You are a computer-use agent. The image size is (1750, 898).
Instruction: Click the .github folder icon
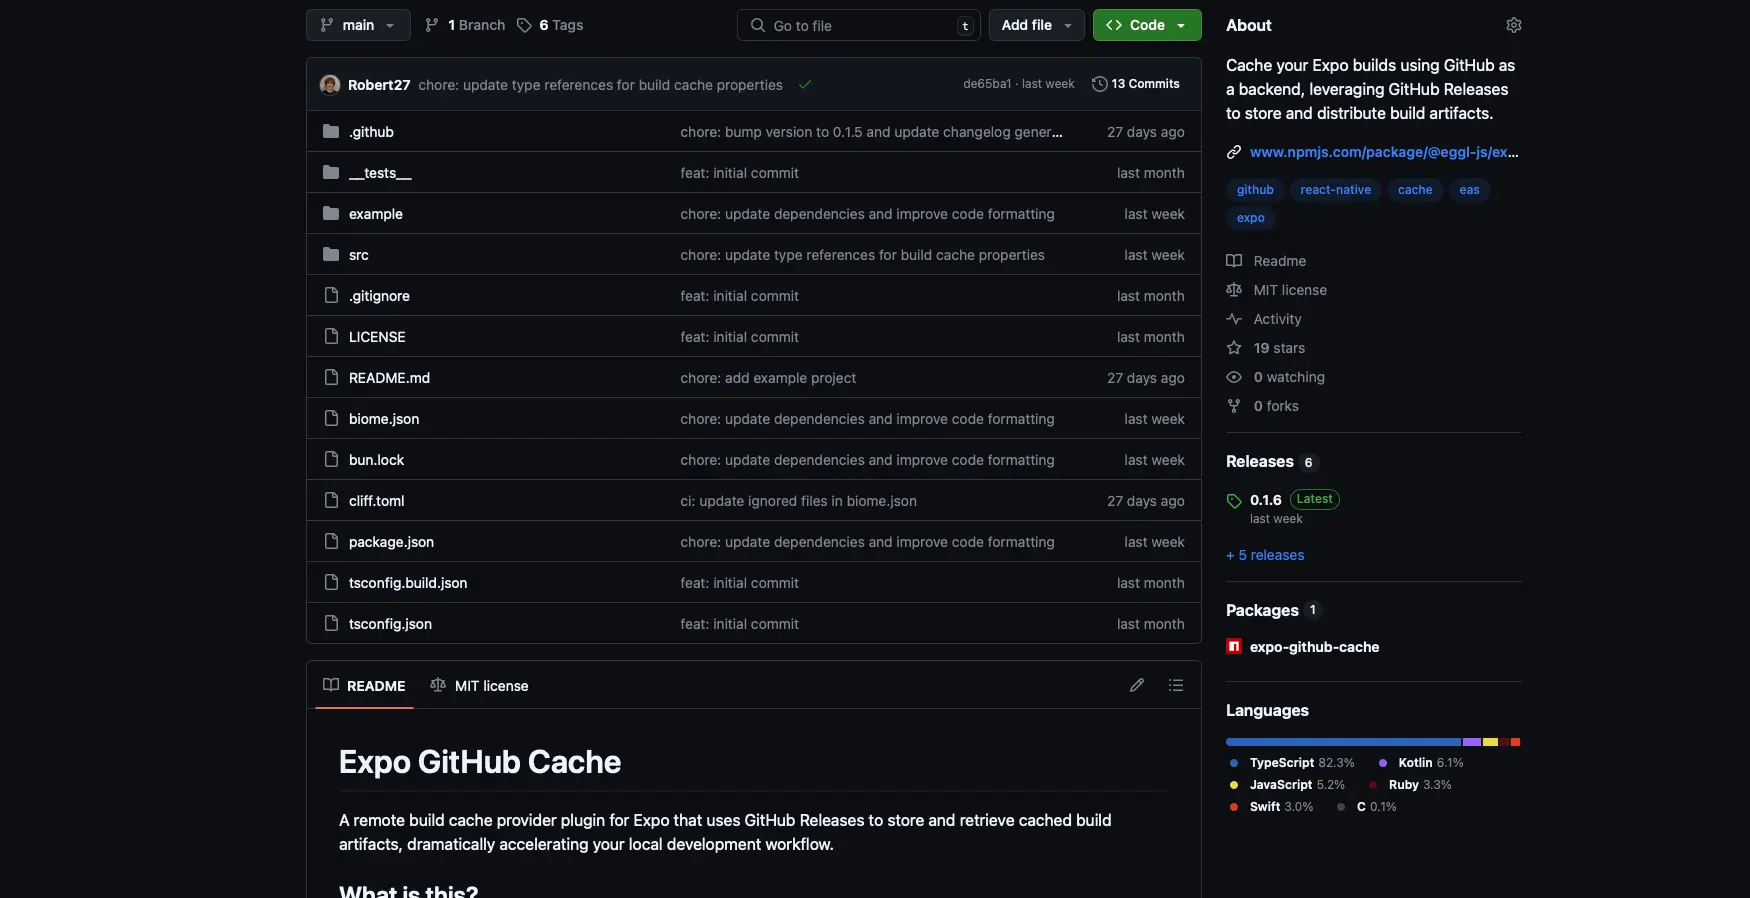click(331, 131)
